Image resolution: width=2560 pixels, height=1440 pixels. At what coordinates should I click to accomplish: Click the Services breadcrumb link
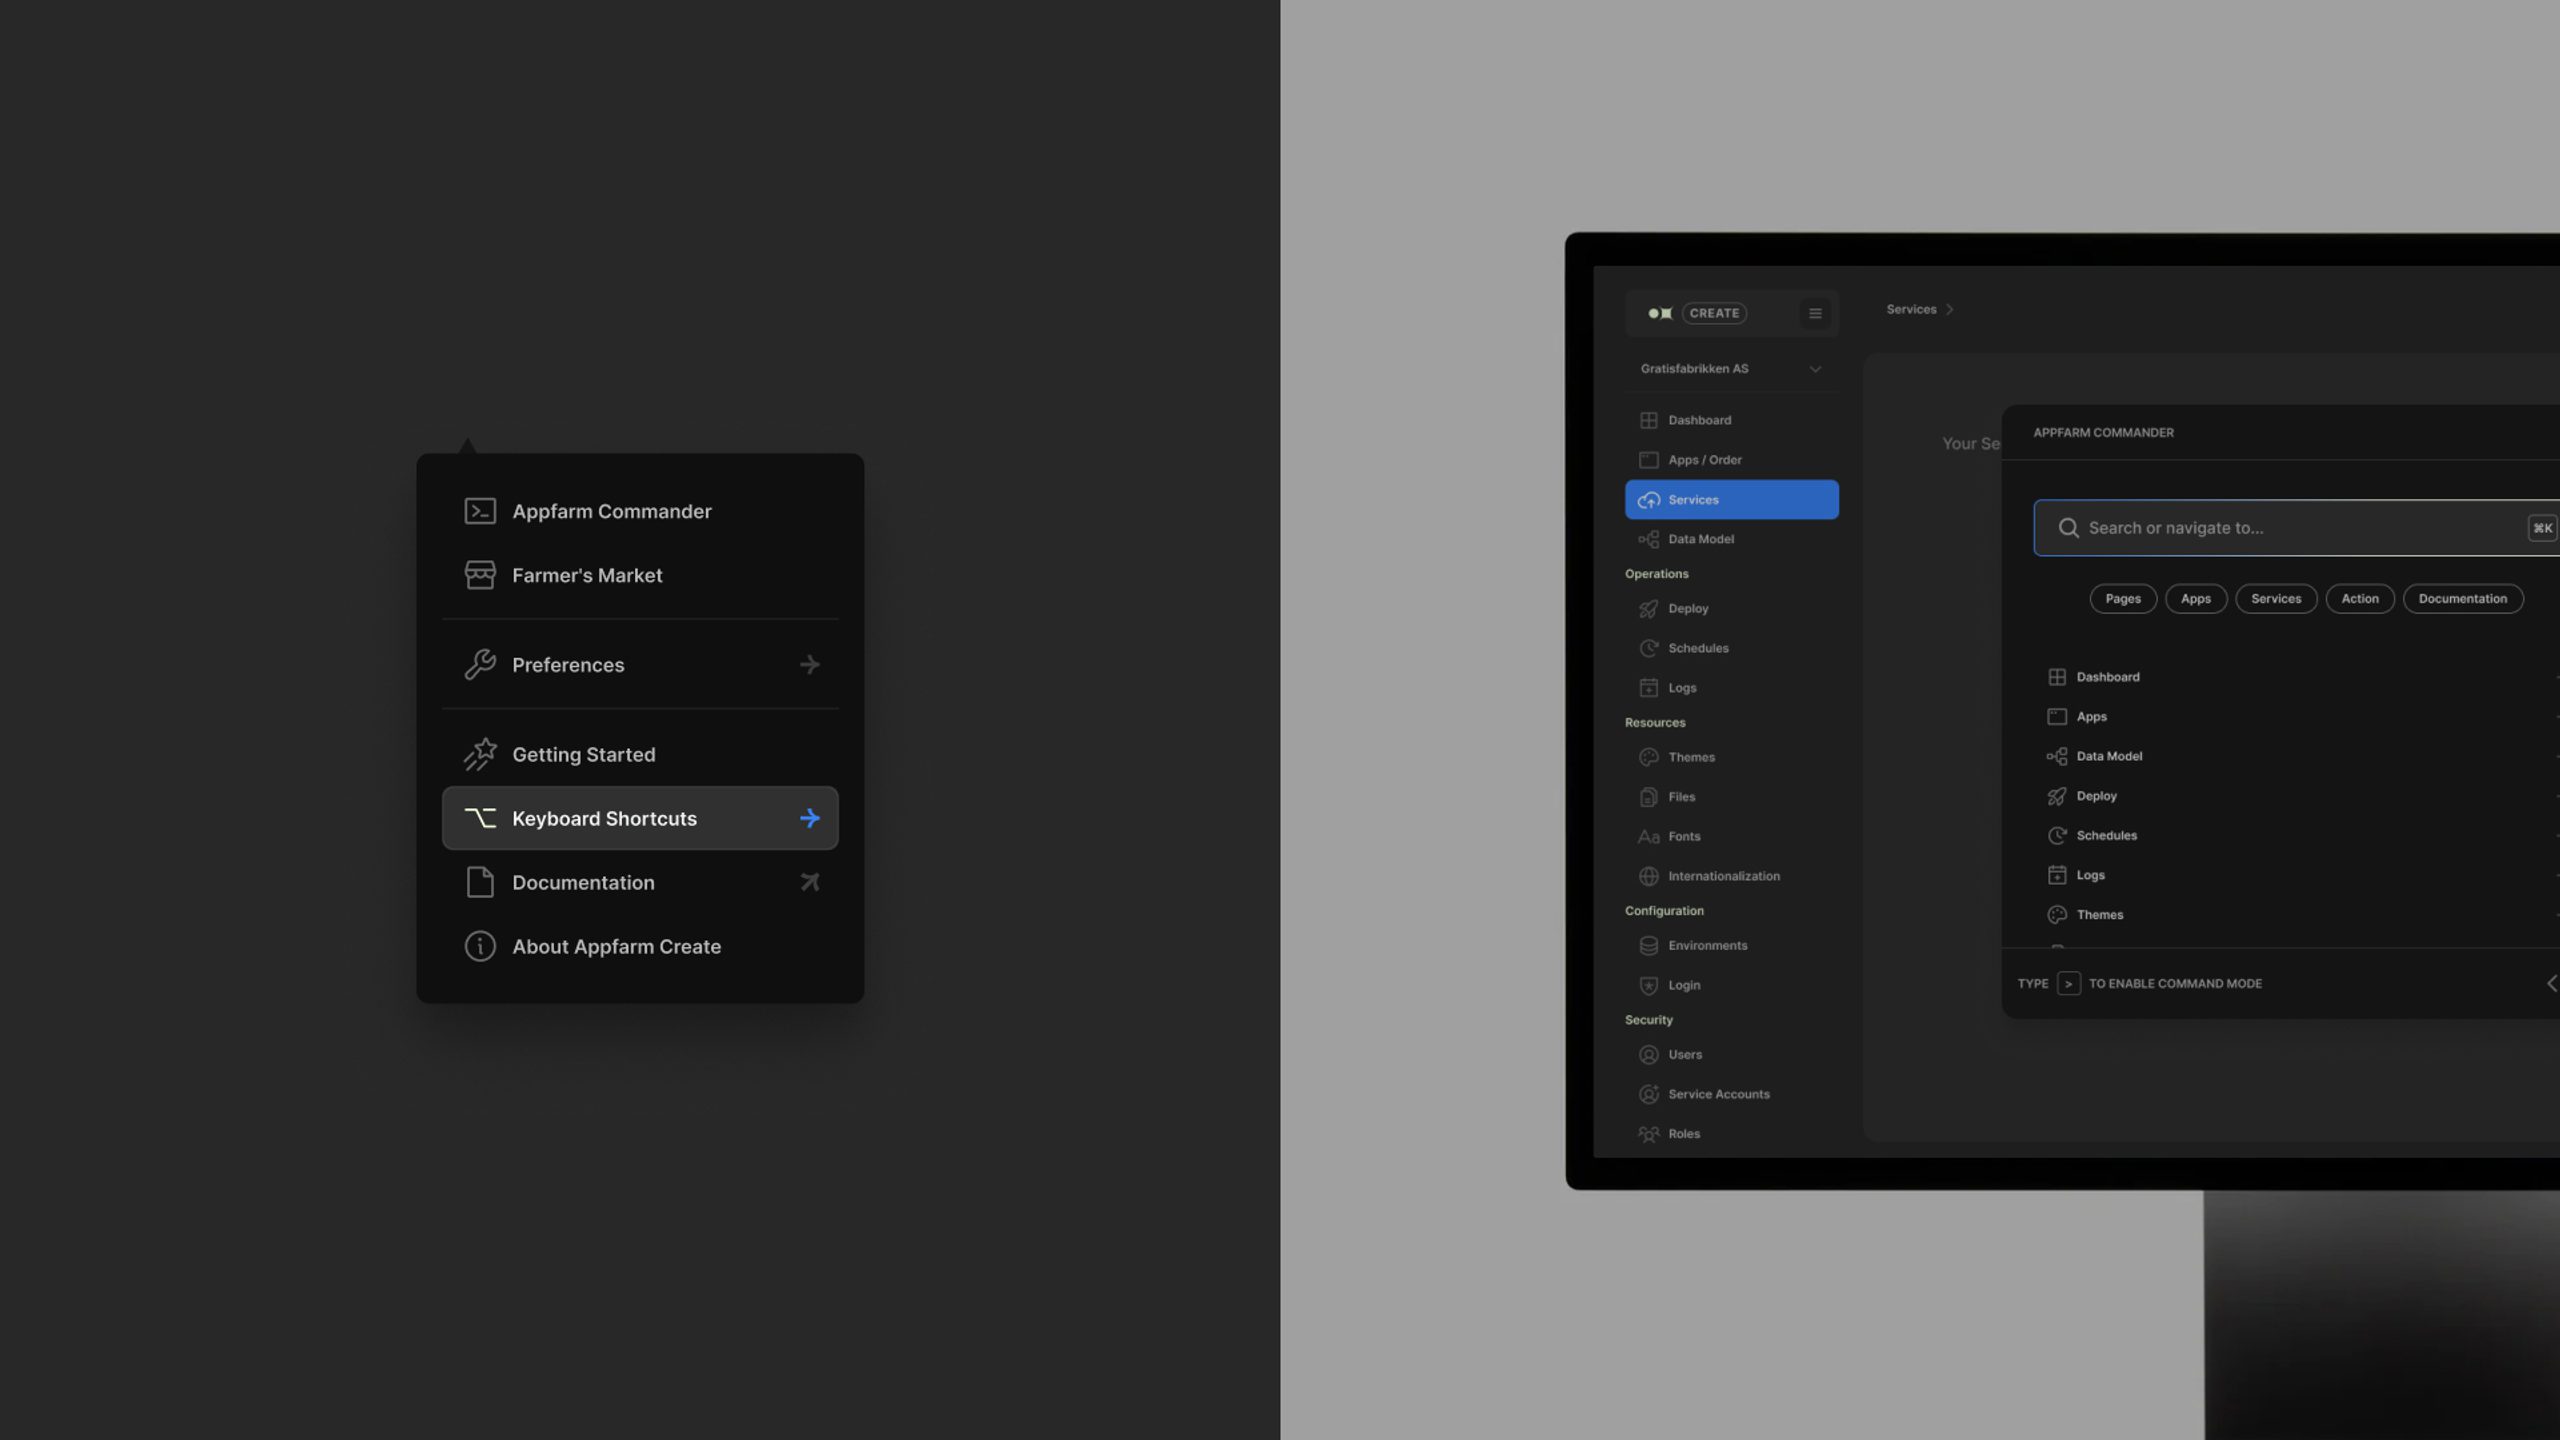click(1910, 309)
